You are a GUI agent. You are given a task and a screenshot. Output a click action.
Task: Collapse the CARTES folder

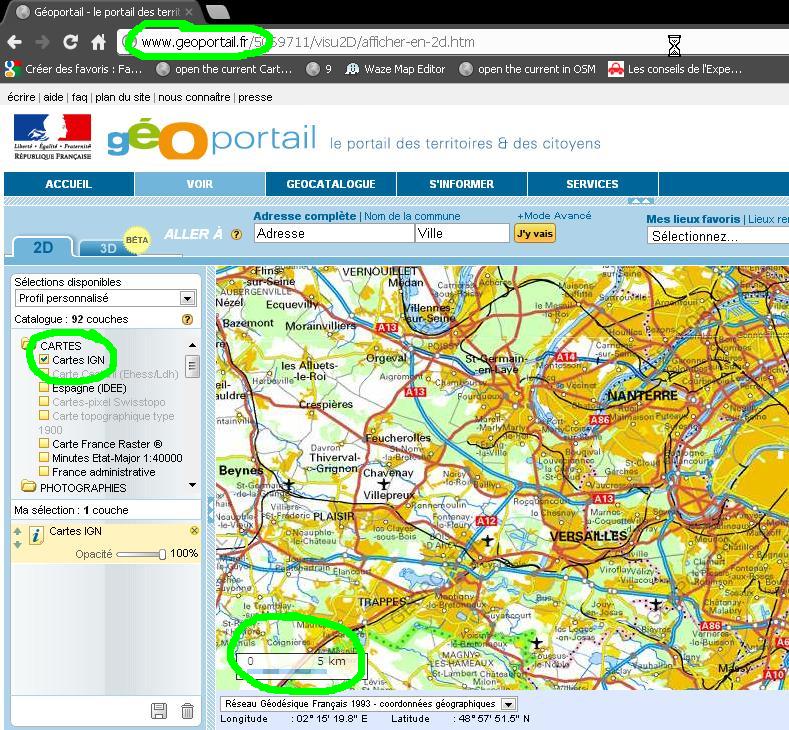pyautogui.click(x=26, y=345)
